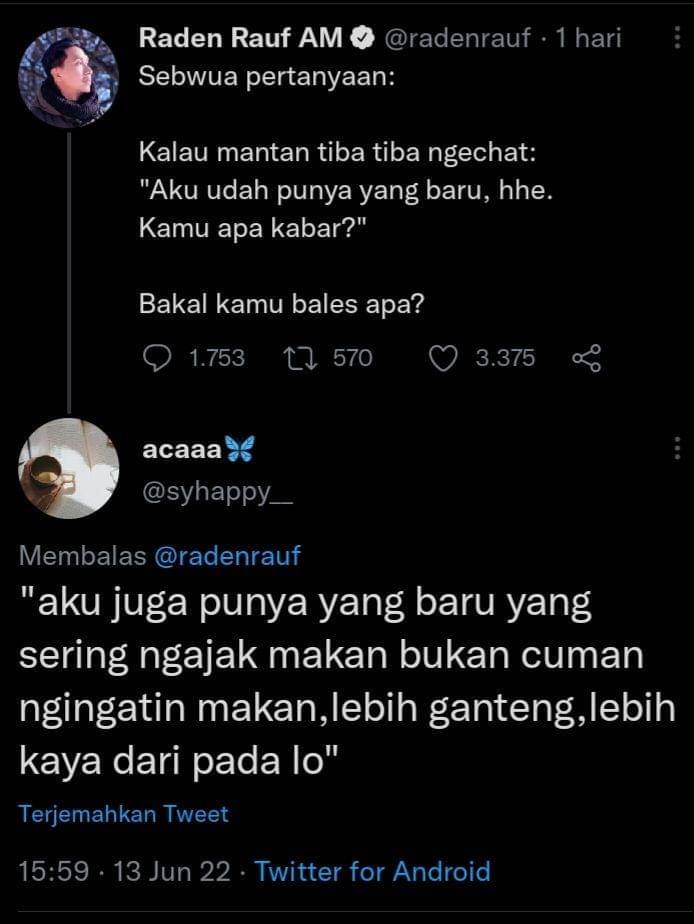694x924 pixels.
Task: Open the Raden Rauf AM display name
Action: pyautogui.click(x=240, y=38)
